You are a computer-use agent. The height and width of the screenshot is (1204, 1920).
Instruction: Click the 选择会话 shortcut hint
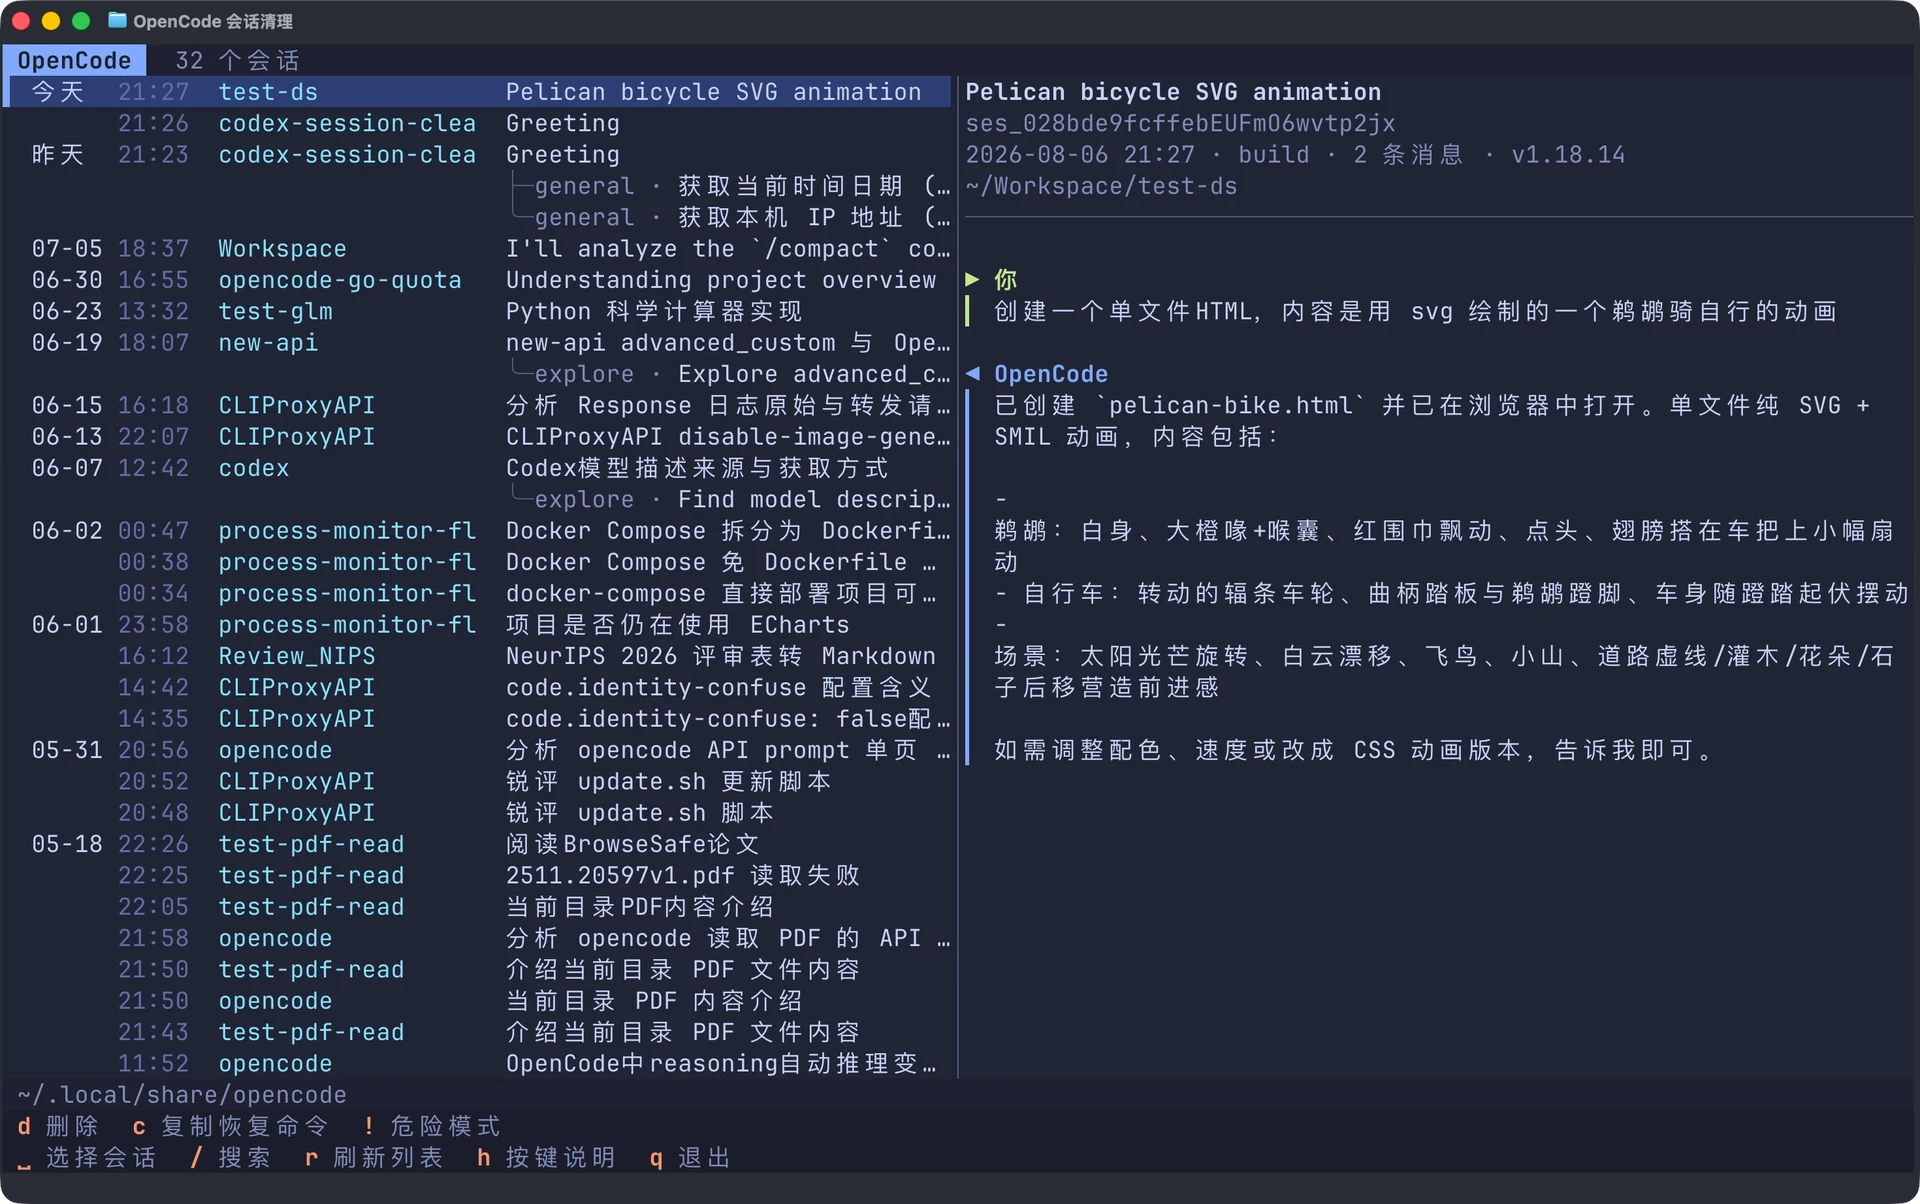(x=87, y=1158)
